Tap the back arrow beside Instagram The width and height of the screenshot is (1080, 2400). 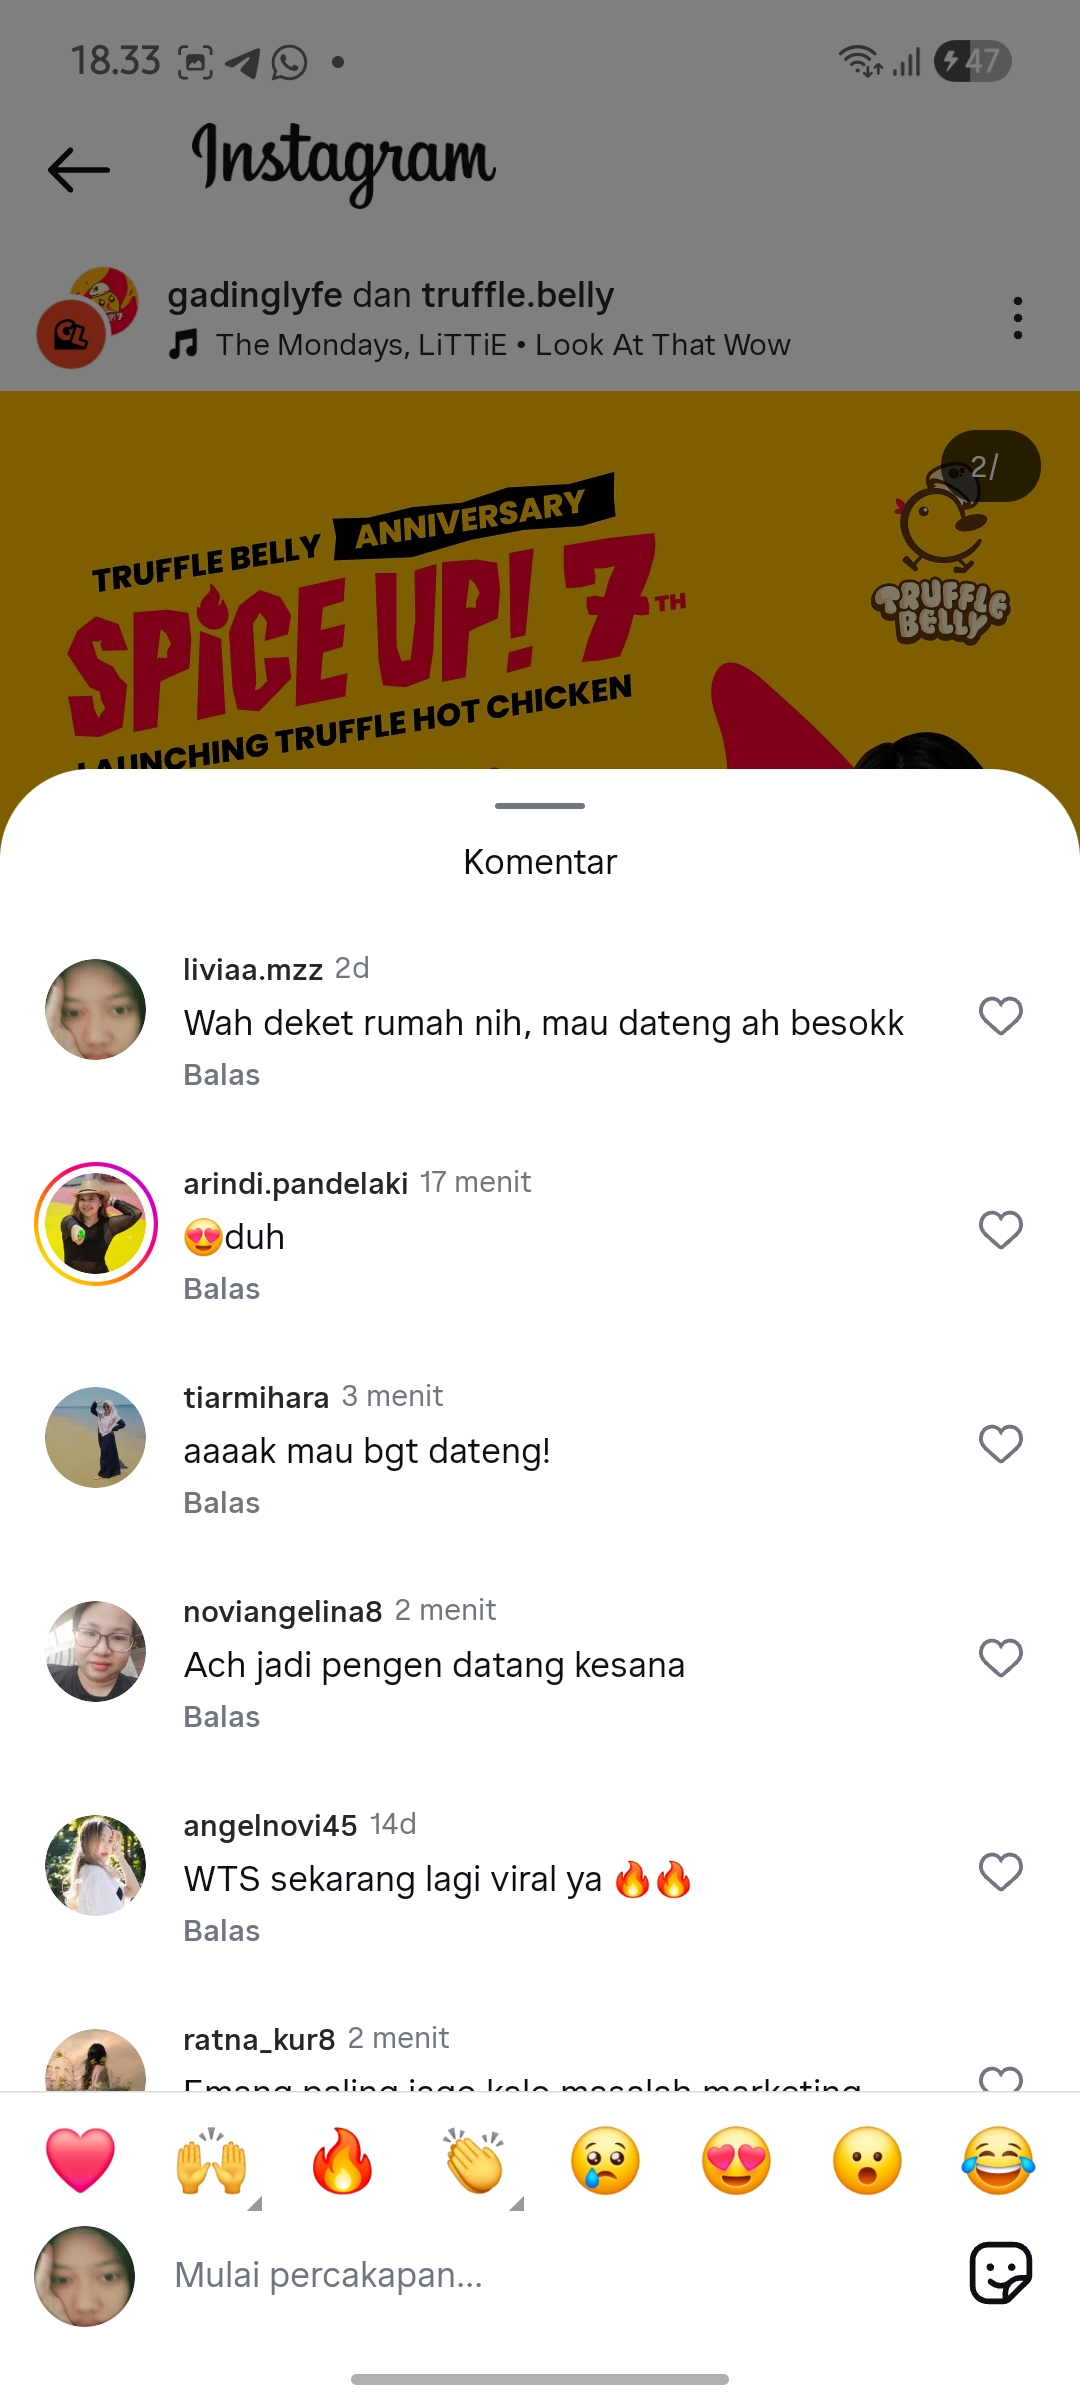pos(79,169)
